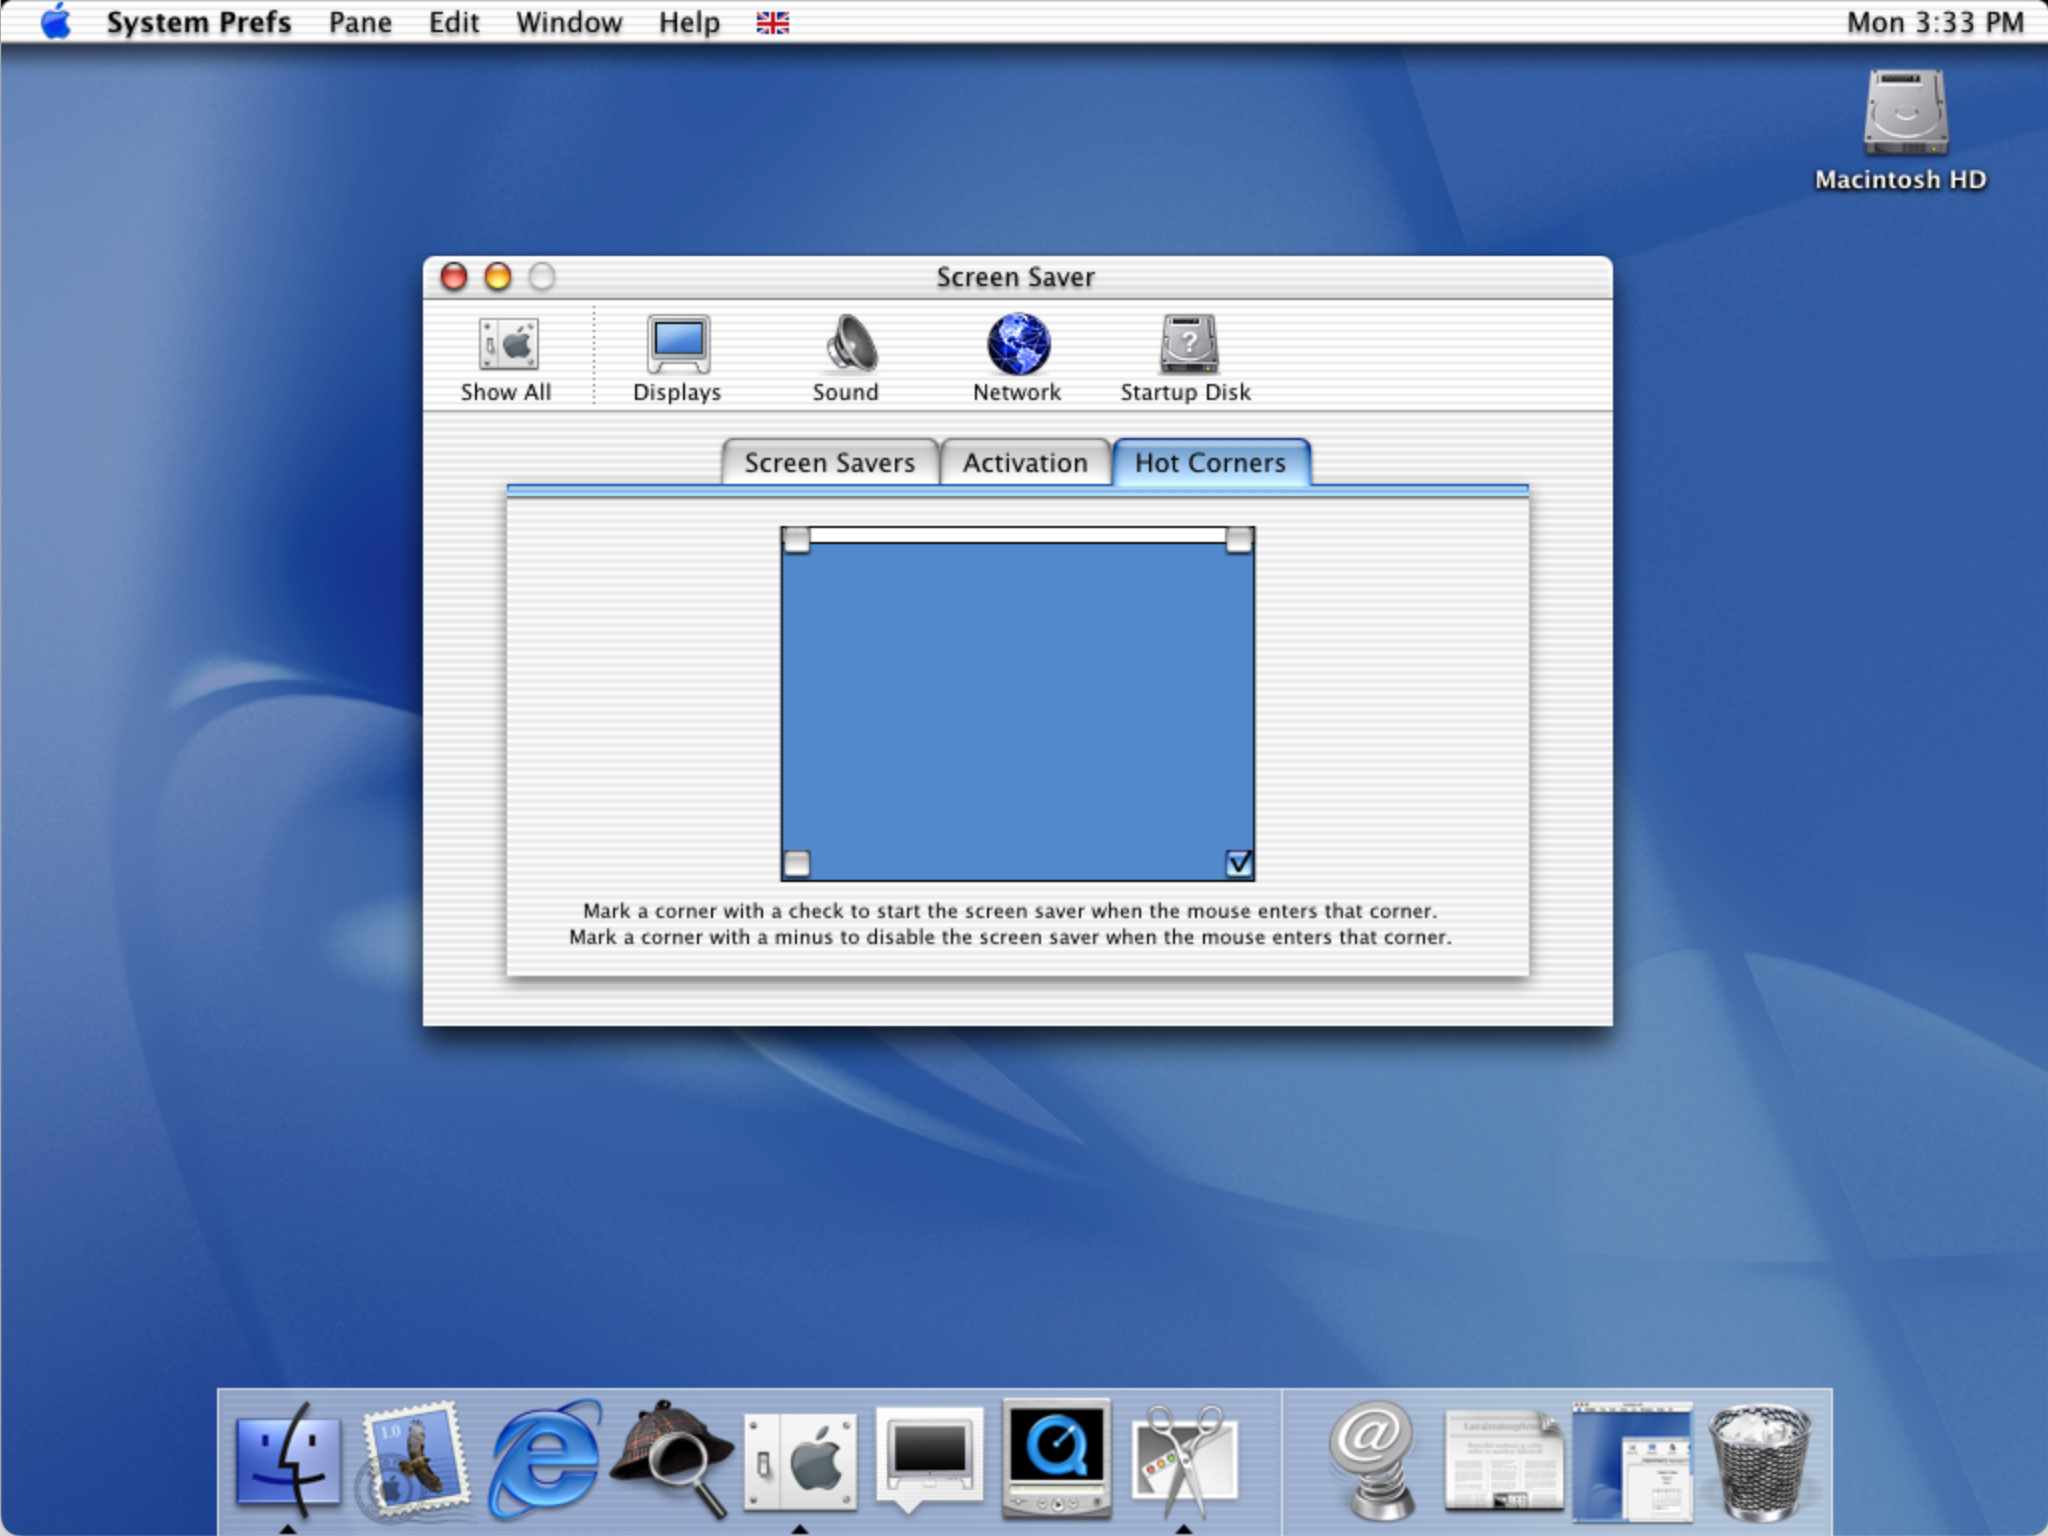The width and height of the screenshot is (2048, 1536).
Task: Switch to the Activation tab
Action: (x=1025, y=463)
